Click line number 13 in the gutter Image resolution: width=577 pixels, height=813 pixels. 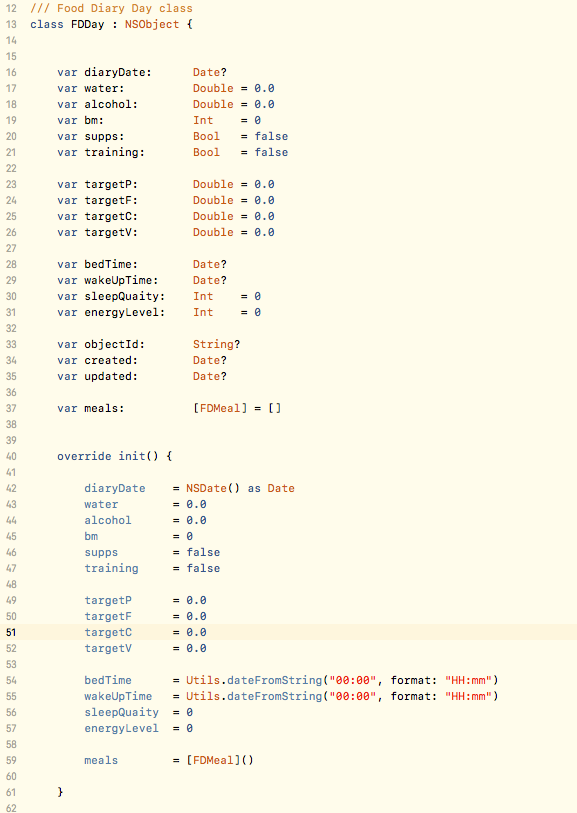pyautogui.click(x=11, y=24)
